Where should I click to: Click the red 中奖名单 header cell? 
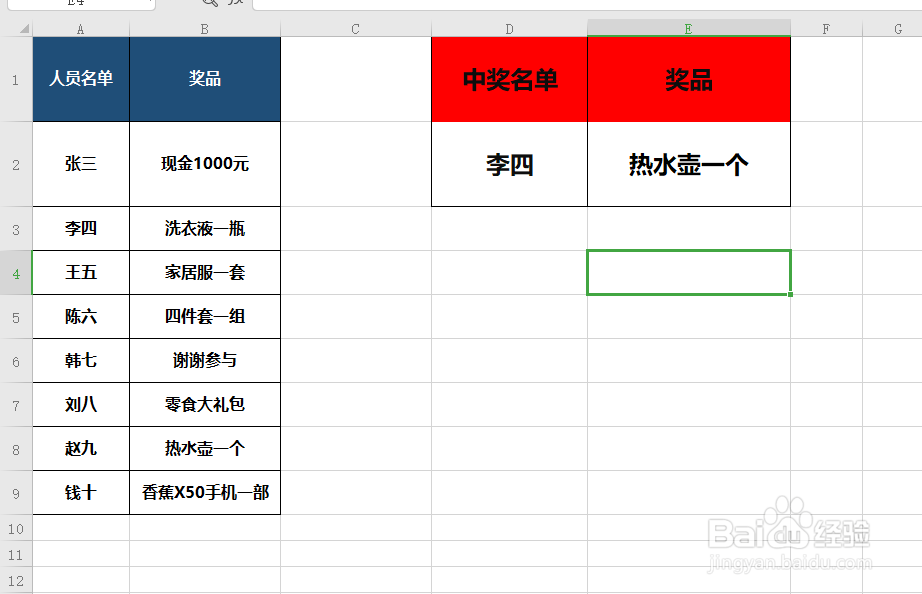click(x=509, y=79)
